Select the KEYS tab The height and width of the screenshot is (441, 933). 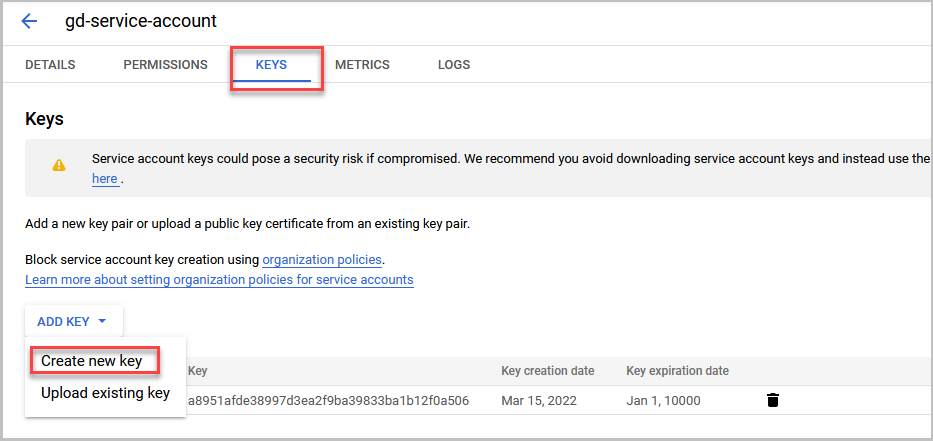click(x=271, y=65)
